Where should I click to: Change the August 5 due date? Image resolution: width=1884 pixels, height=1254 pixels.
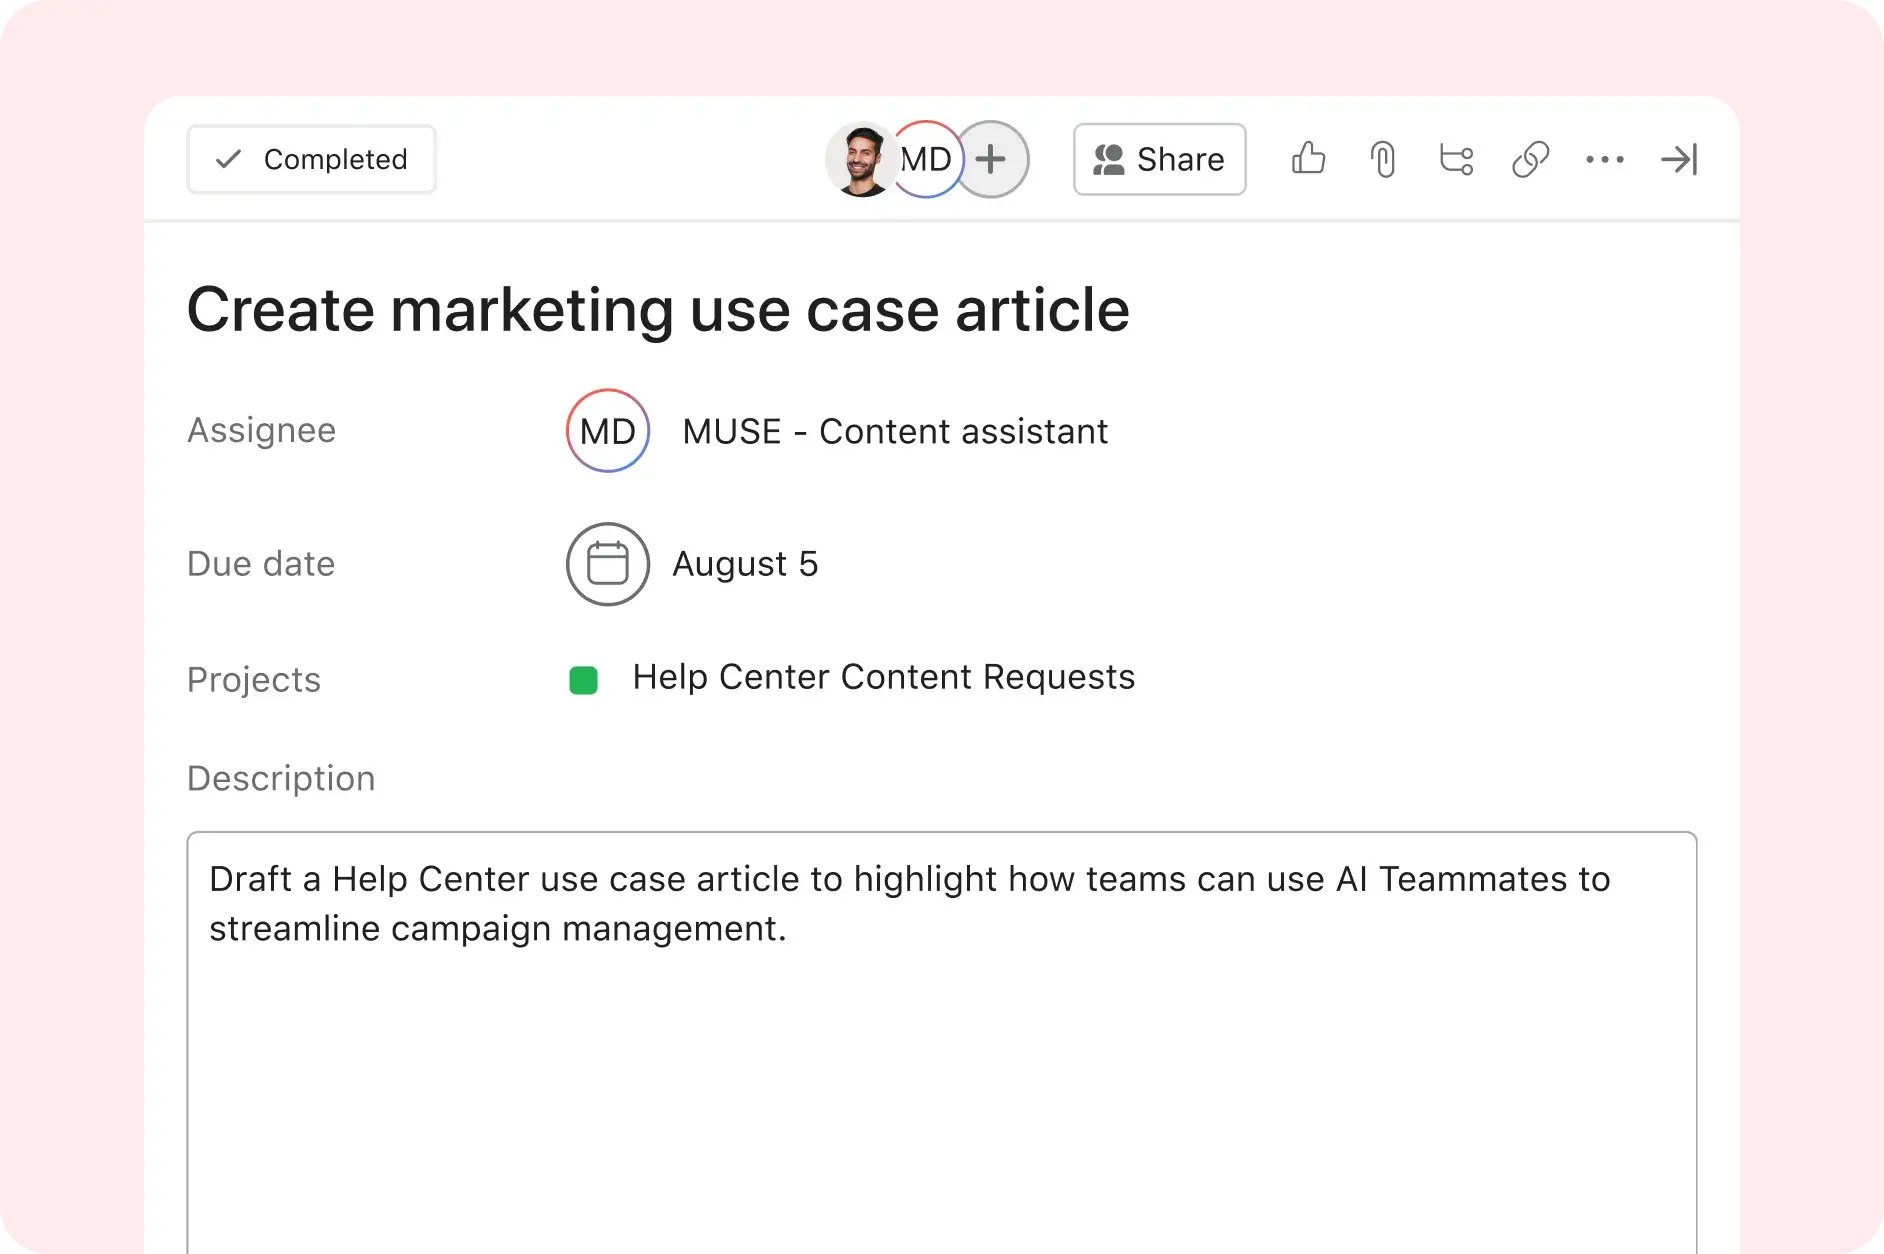coord(745,564)
